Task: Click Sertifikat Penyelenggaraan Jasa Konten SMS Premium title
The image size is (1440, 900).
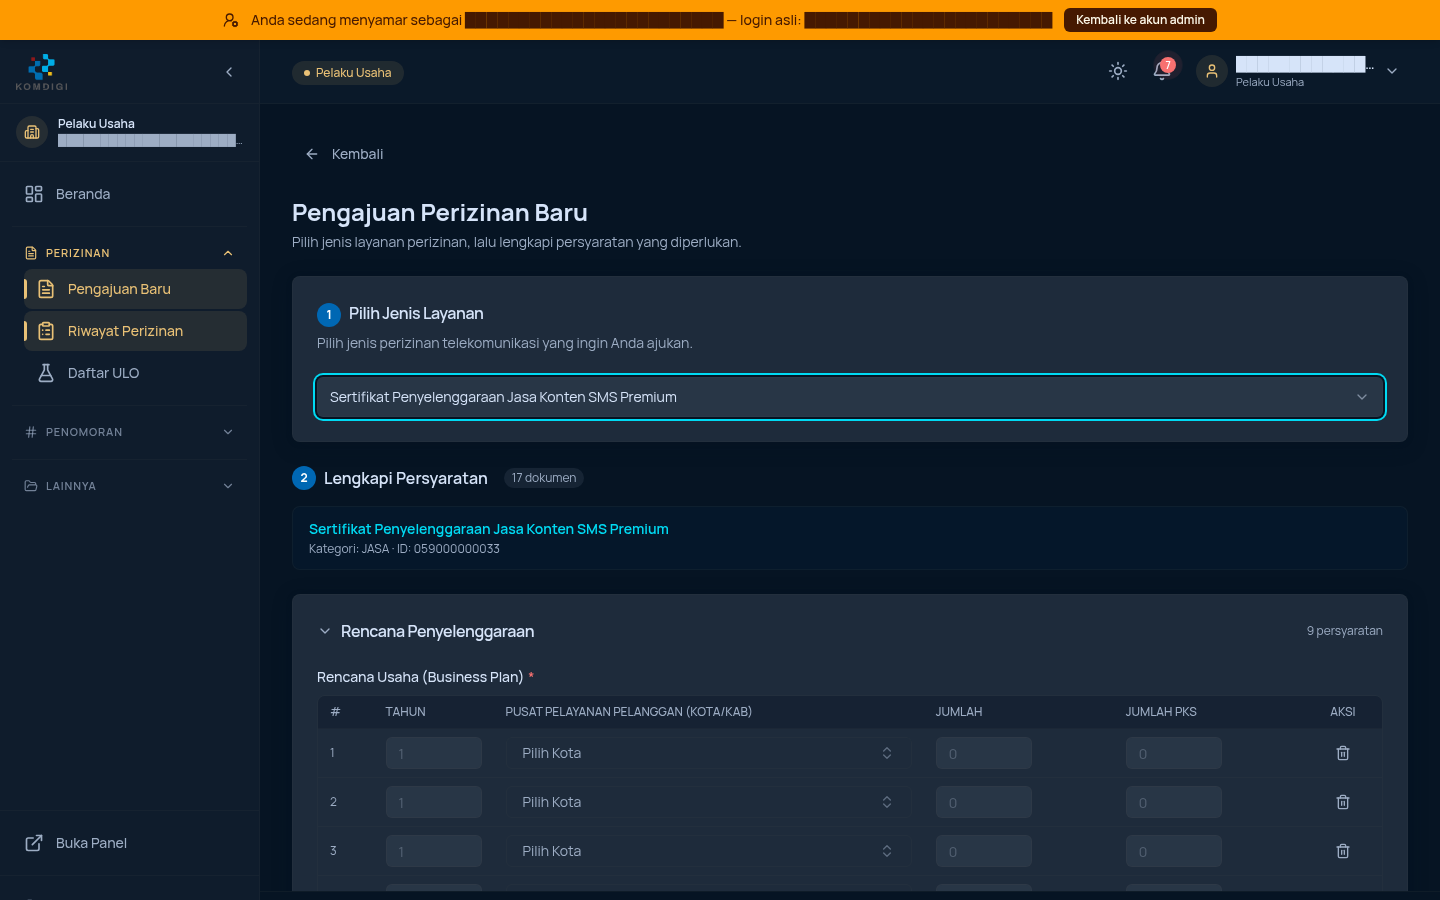Action: point(489,529)
